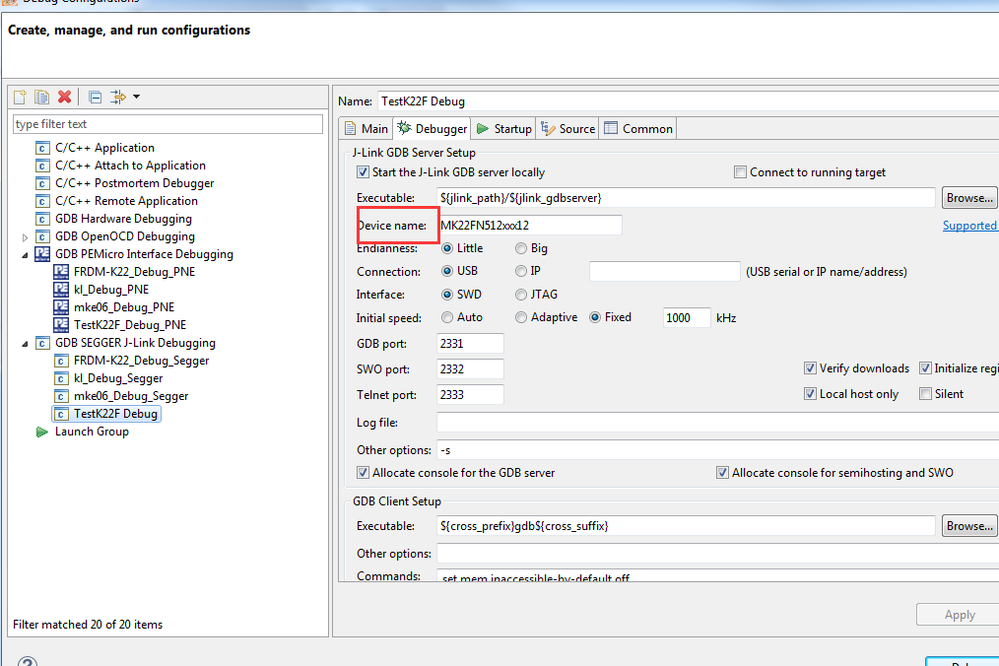Click the New launch configuration icon
The width and height of the screenshot is (999, 666).
coord(20,97)
